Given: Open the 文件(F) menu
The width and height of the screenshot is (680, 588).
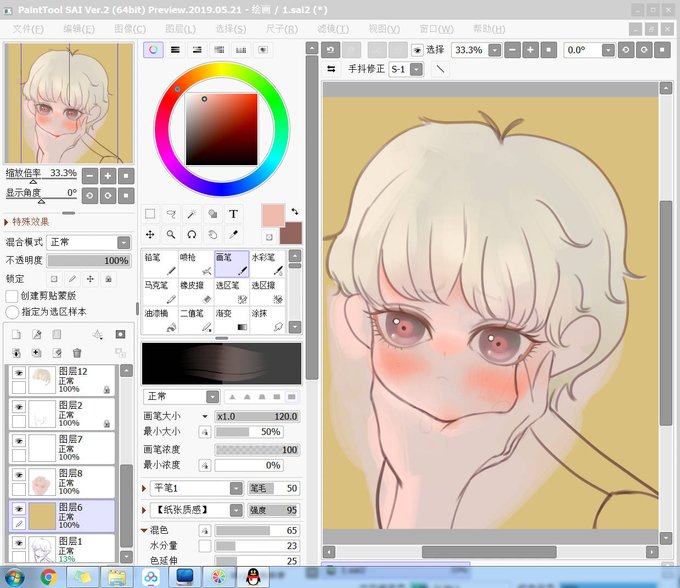Looking at the screenshot, I should tap(28, 29).
